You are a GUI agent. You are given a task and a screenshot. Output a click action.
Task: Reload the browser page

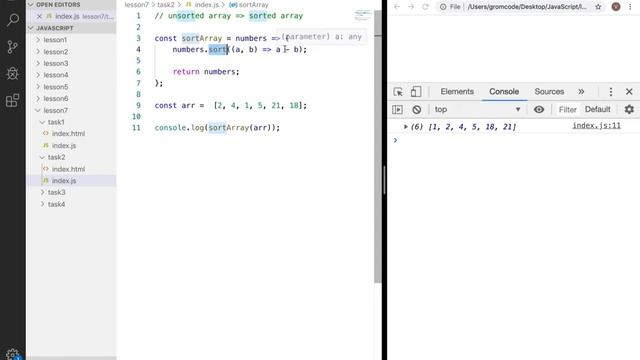[425, 7]
